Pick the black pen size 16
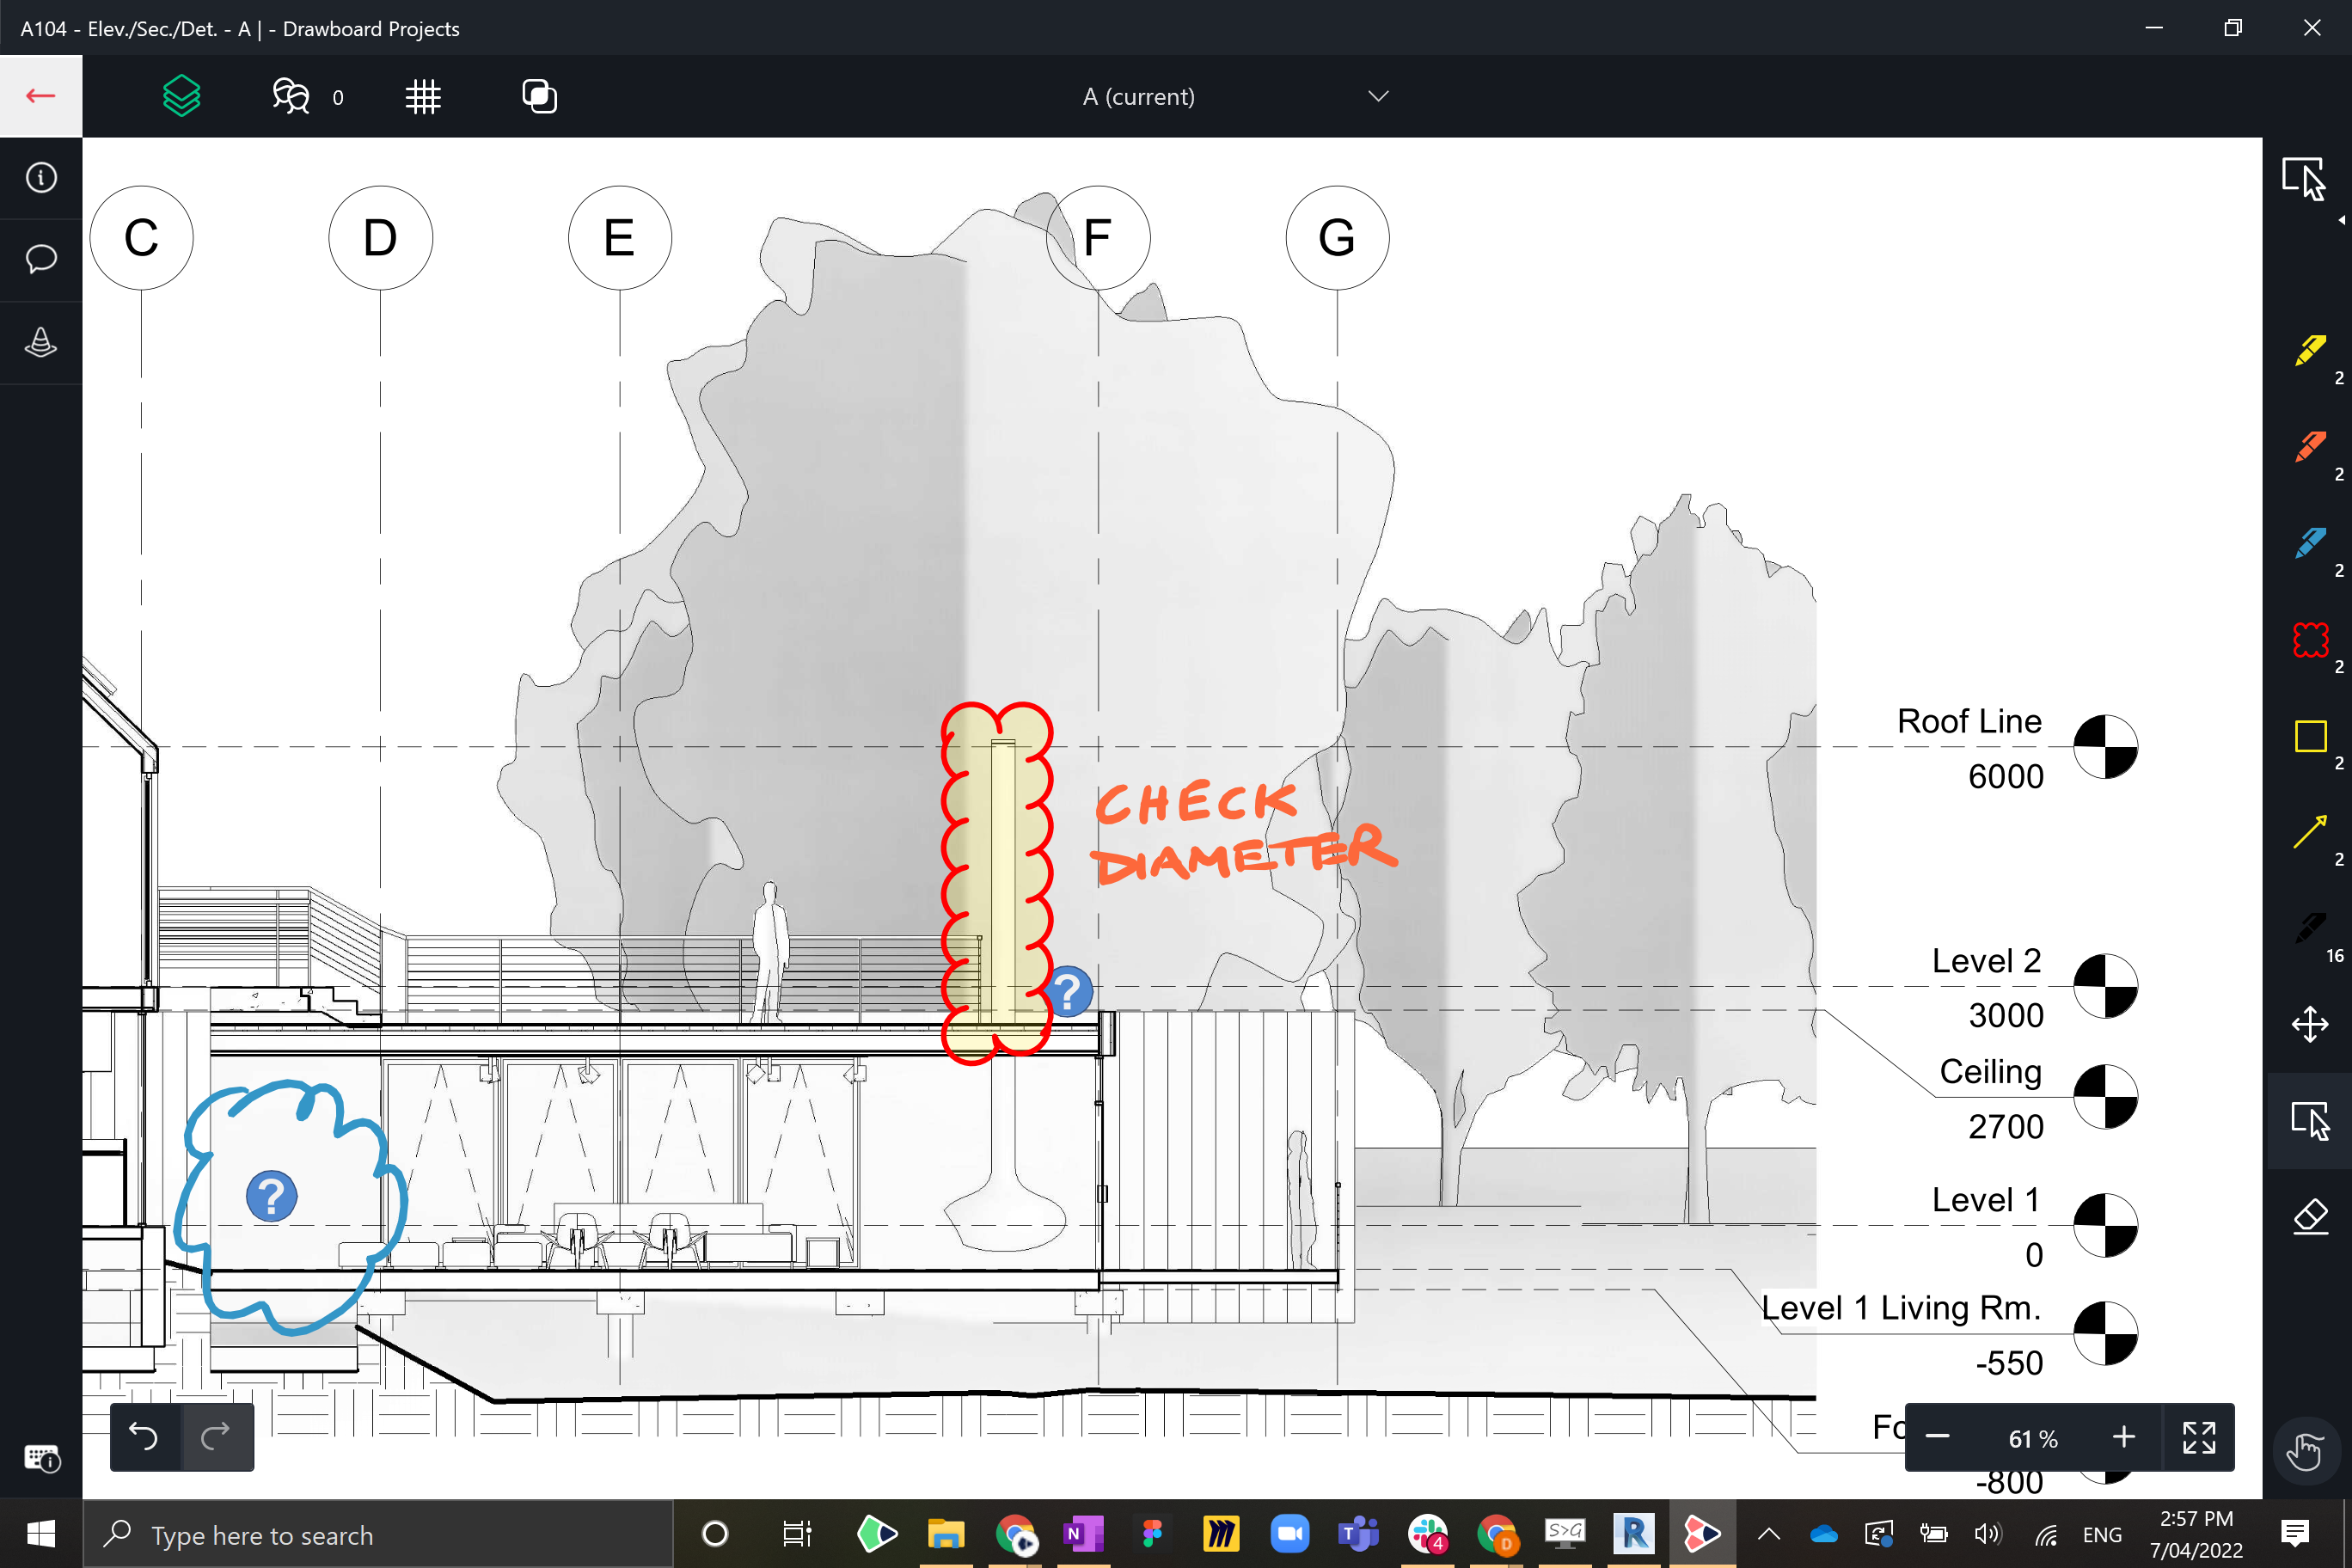 [2310, 928]
